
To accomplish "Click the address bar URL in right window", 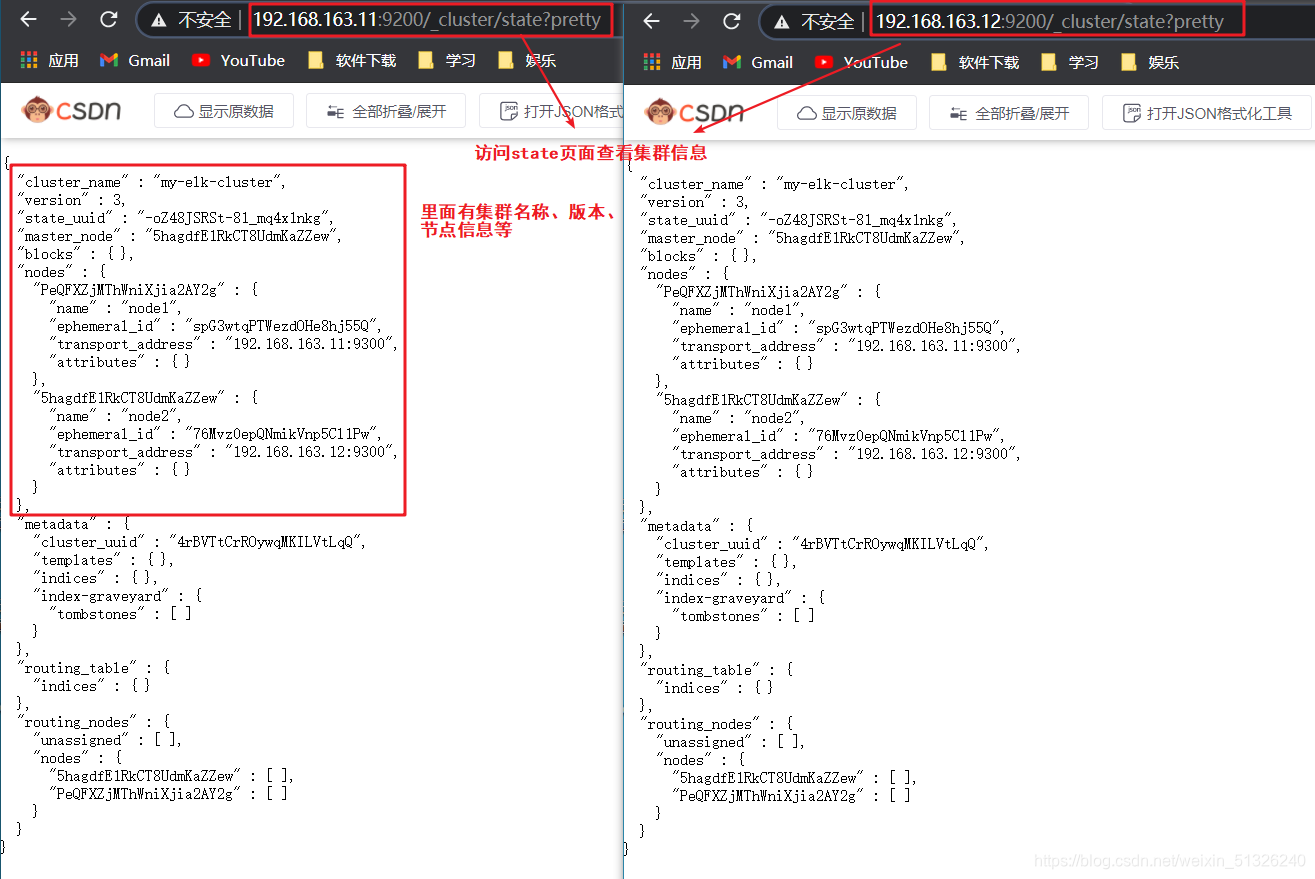I will click(1049, 21).
